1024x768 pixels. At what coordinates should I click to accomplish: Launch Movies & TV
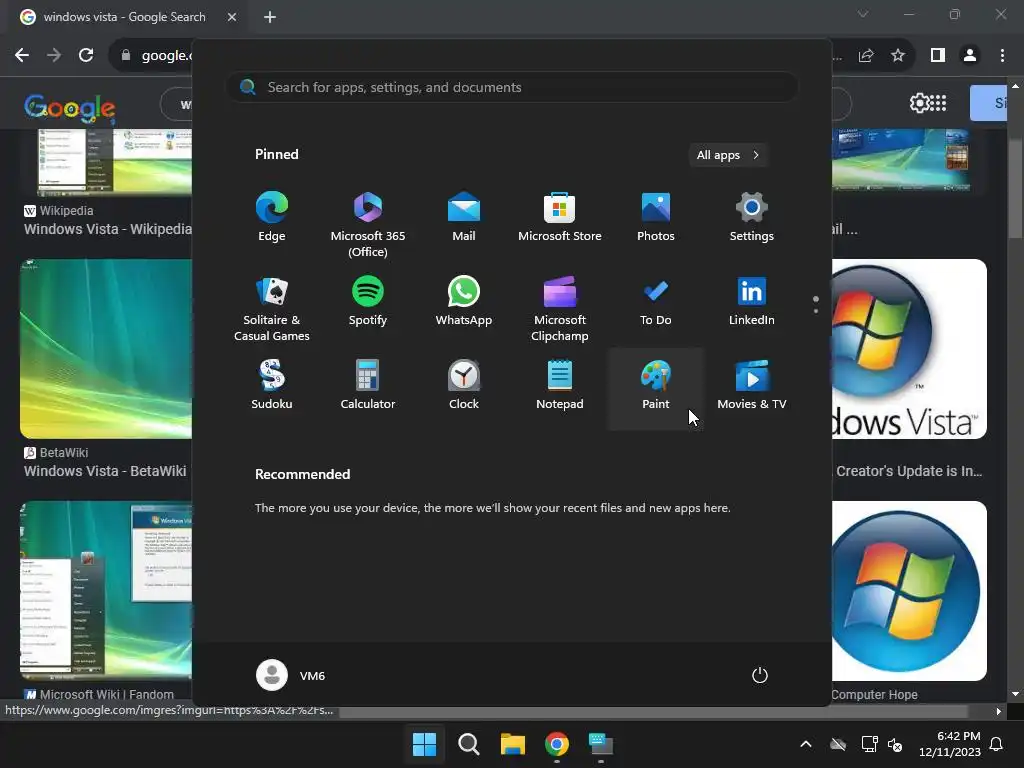tap(752, 385)
